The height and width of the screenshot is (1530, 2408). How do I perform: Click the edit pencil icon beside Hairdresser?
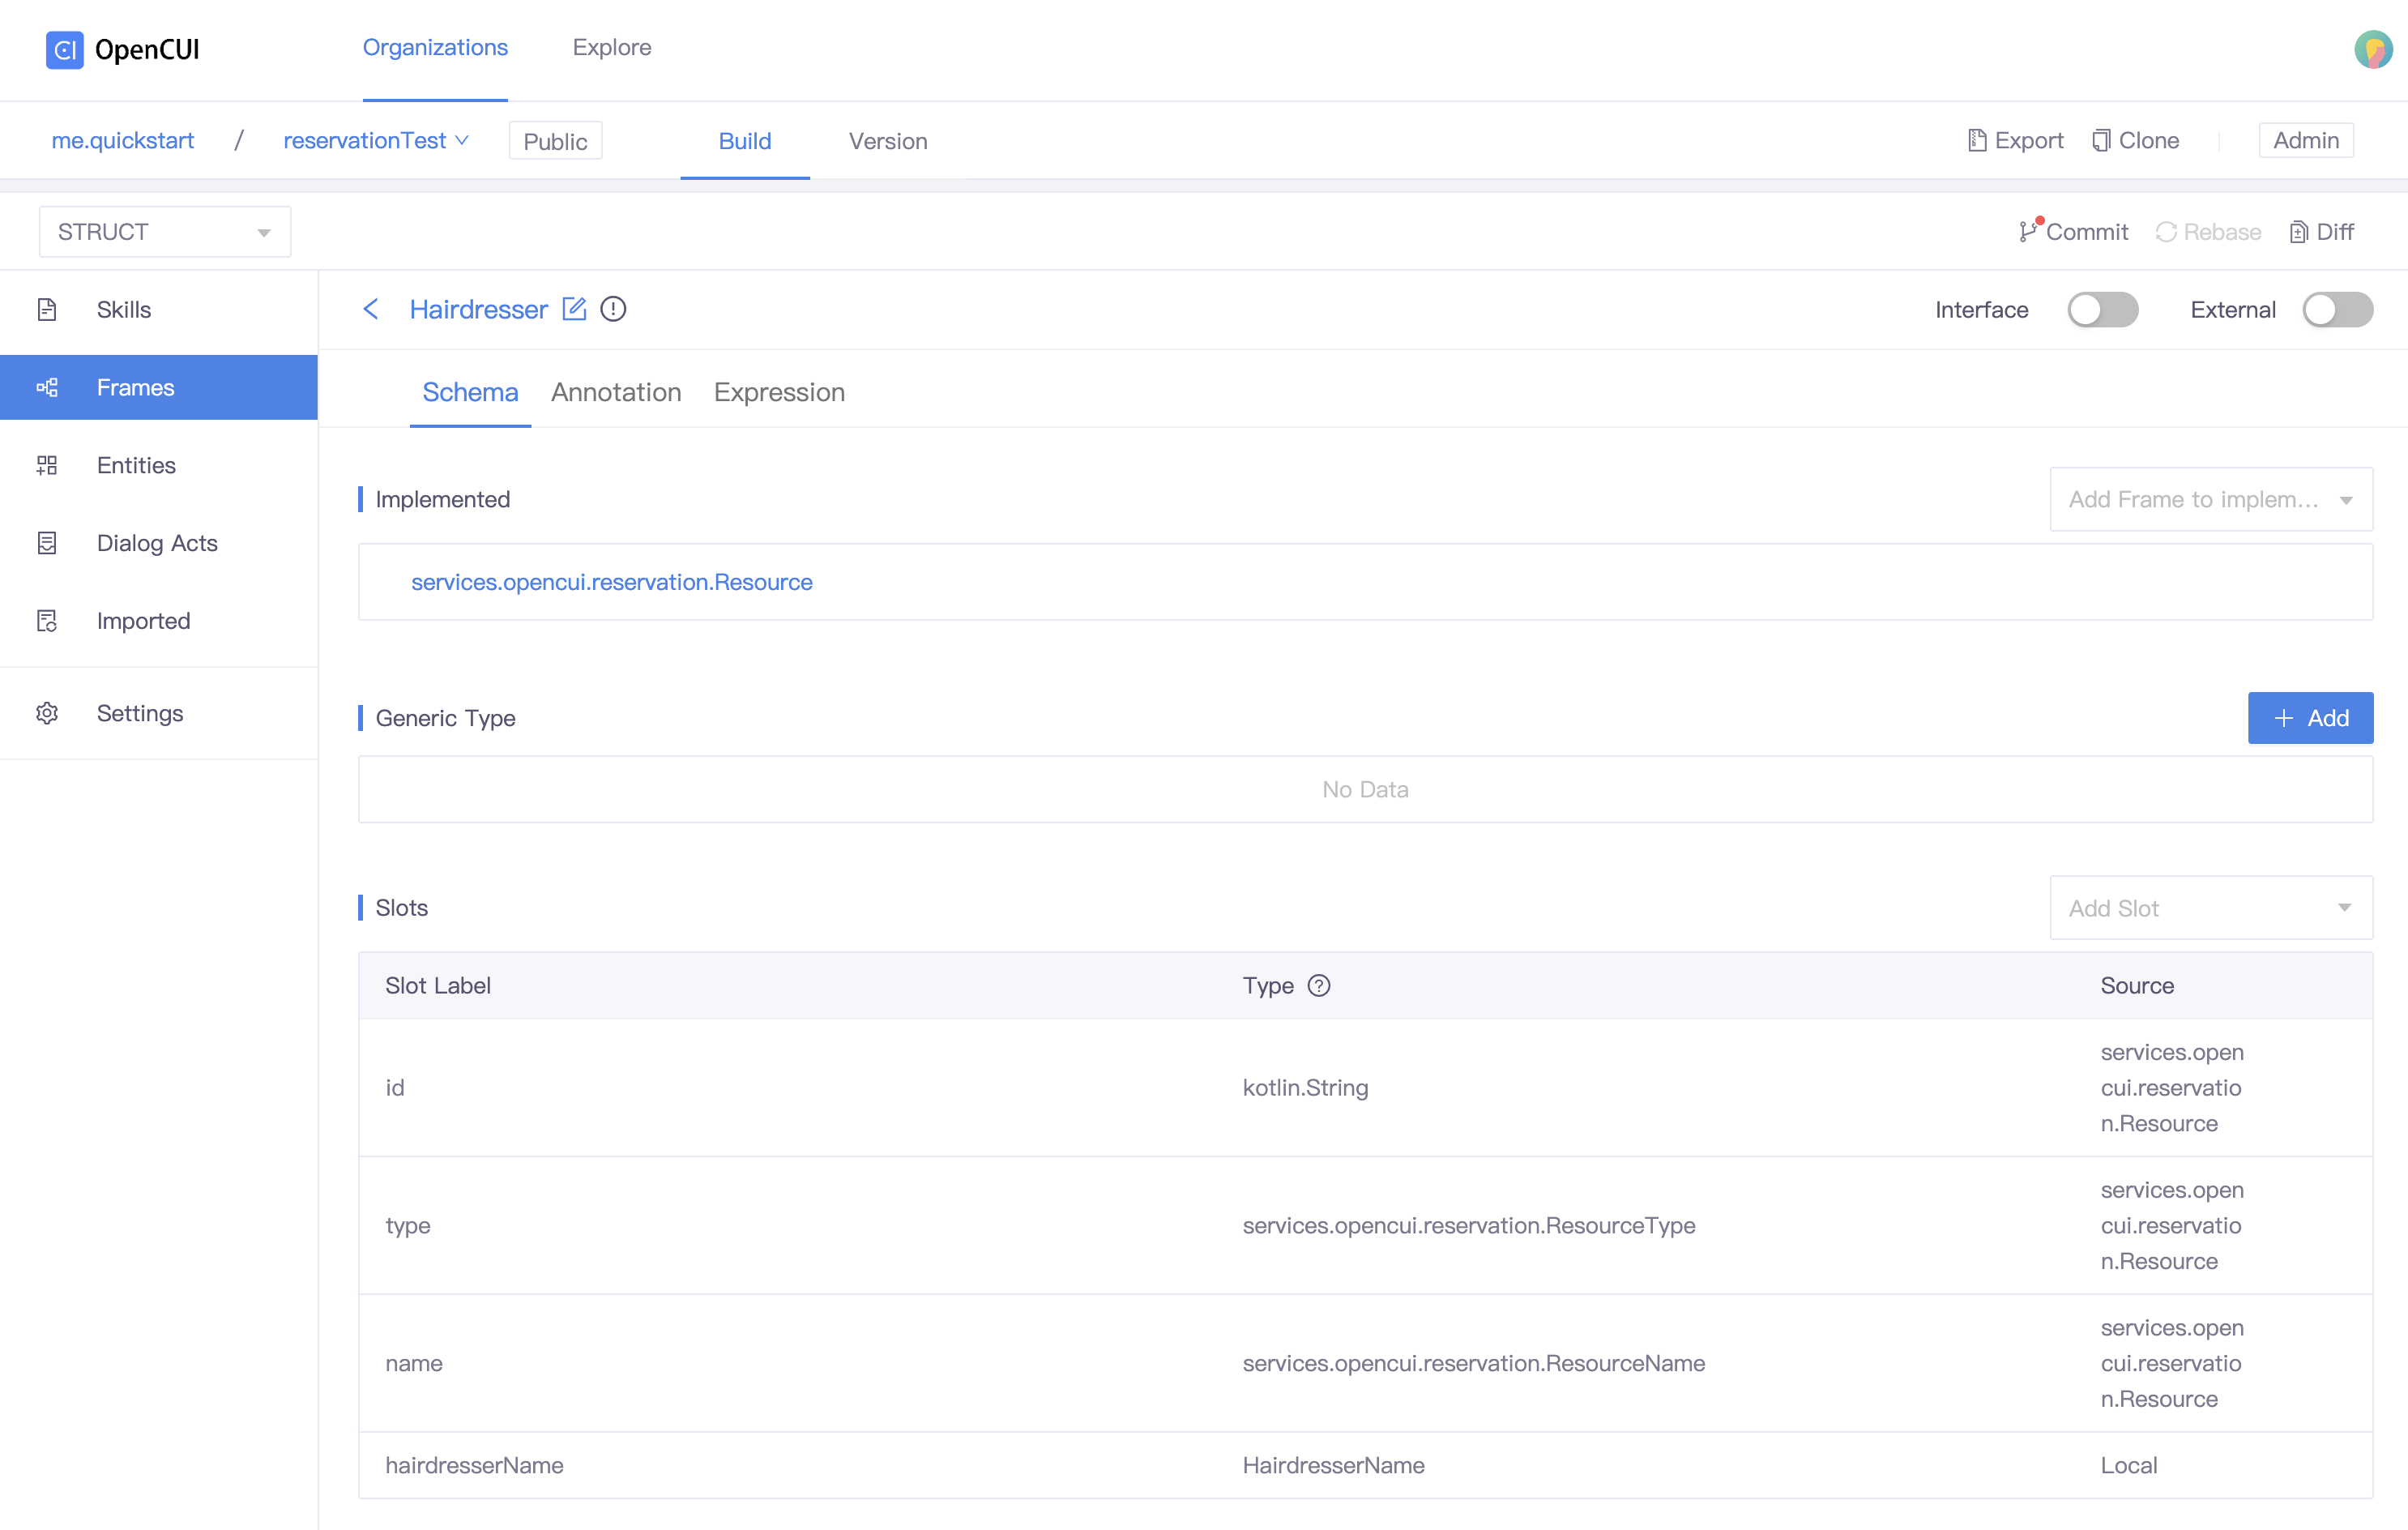point(574,309)
